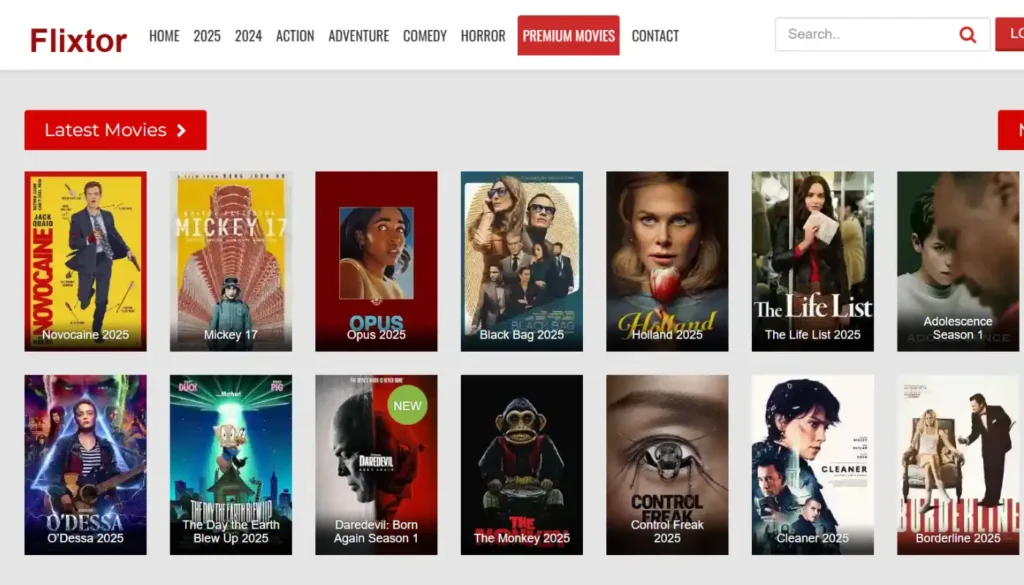
Task: Go to the CONTACT page
Action: [655, 35]
